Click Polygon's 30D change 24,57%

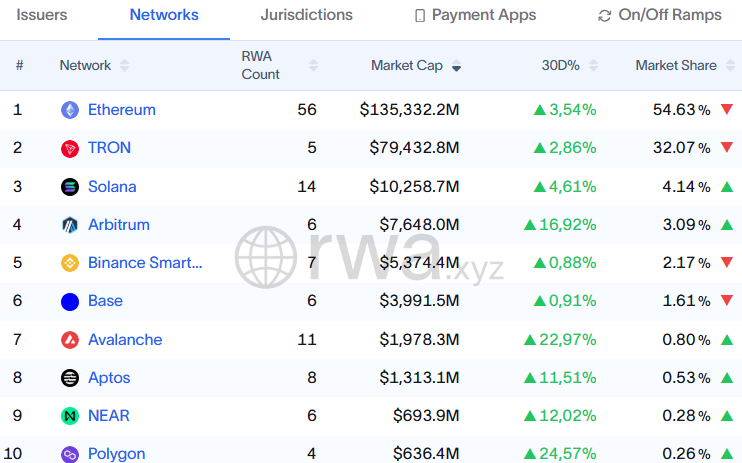click(560, 454)
